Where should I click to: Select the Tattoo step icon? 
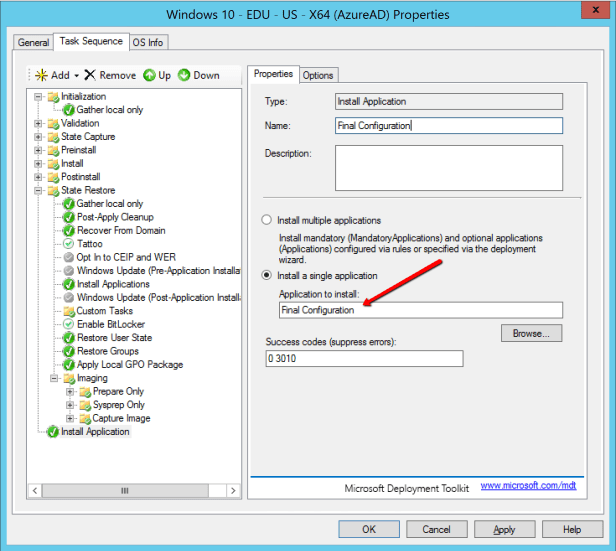coord(68,244)
